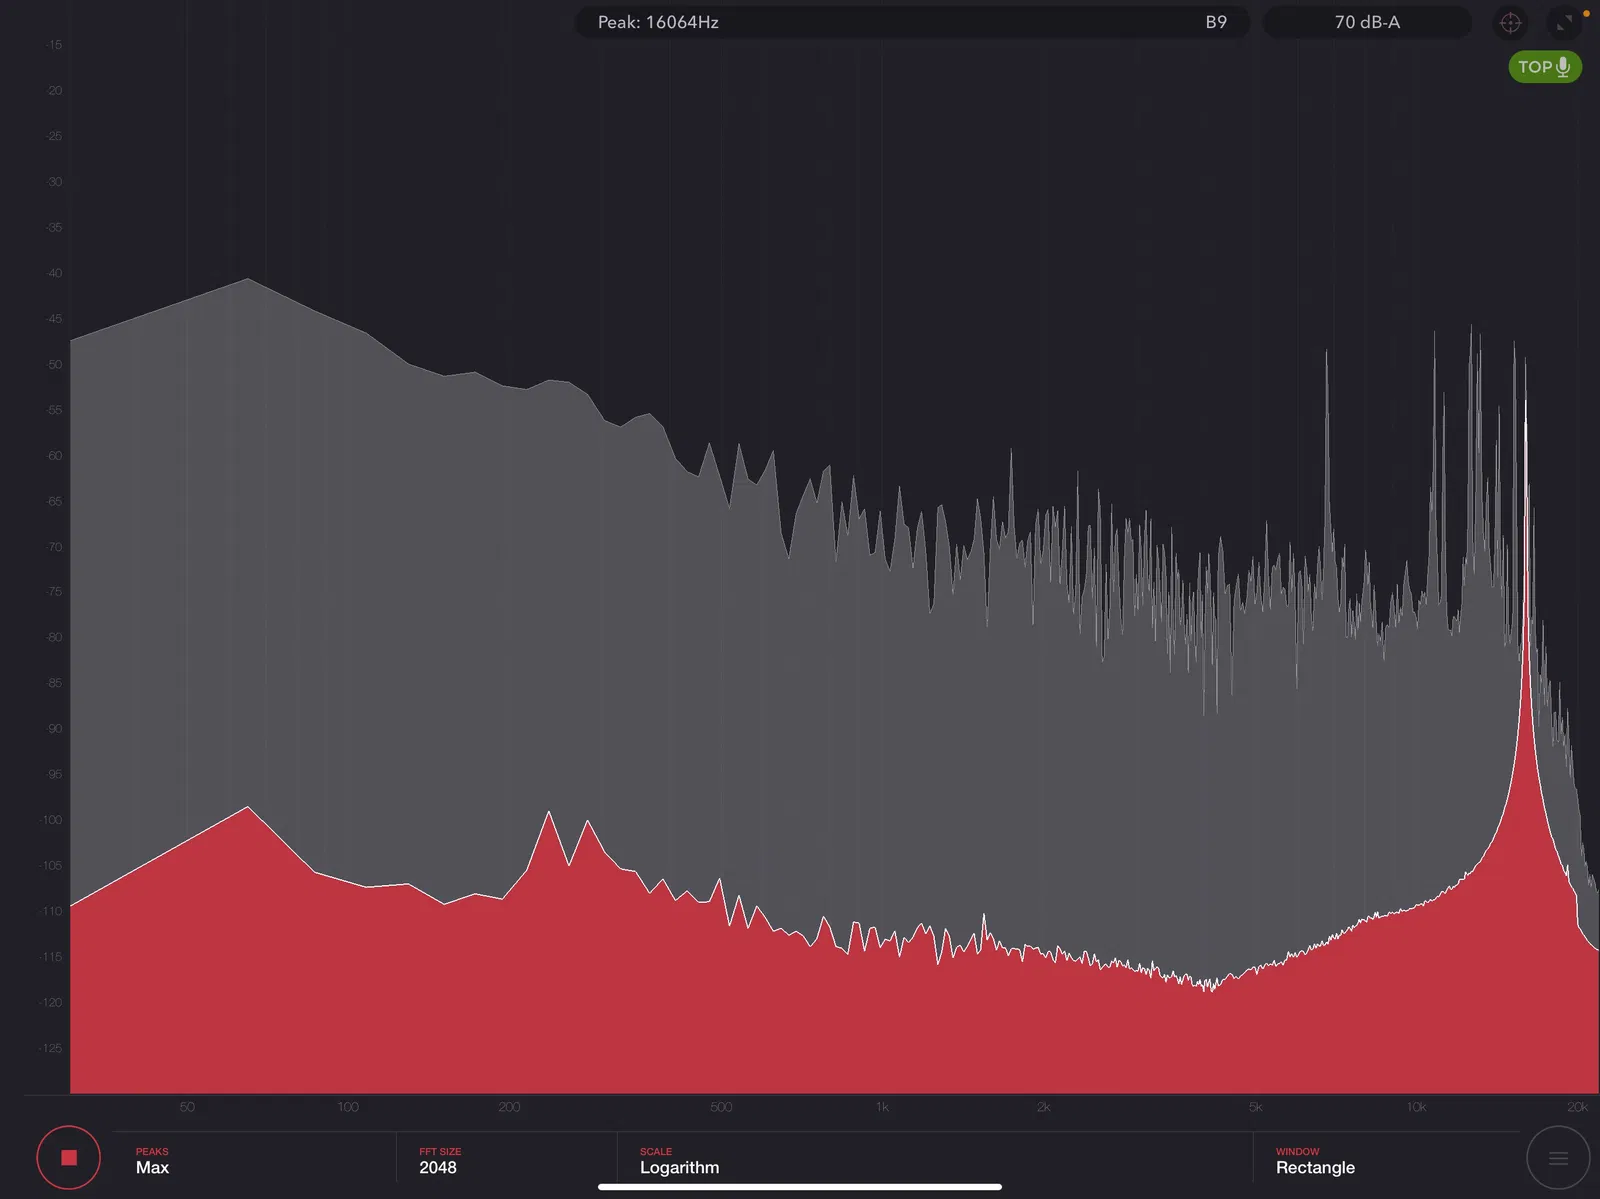Tap the B9 note label
The image size is (1600, 1199).
tap(1216, 22)
